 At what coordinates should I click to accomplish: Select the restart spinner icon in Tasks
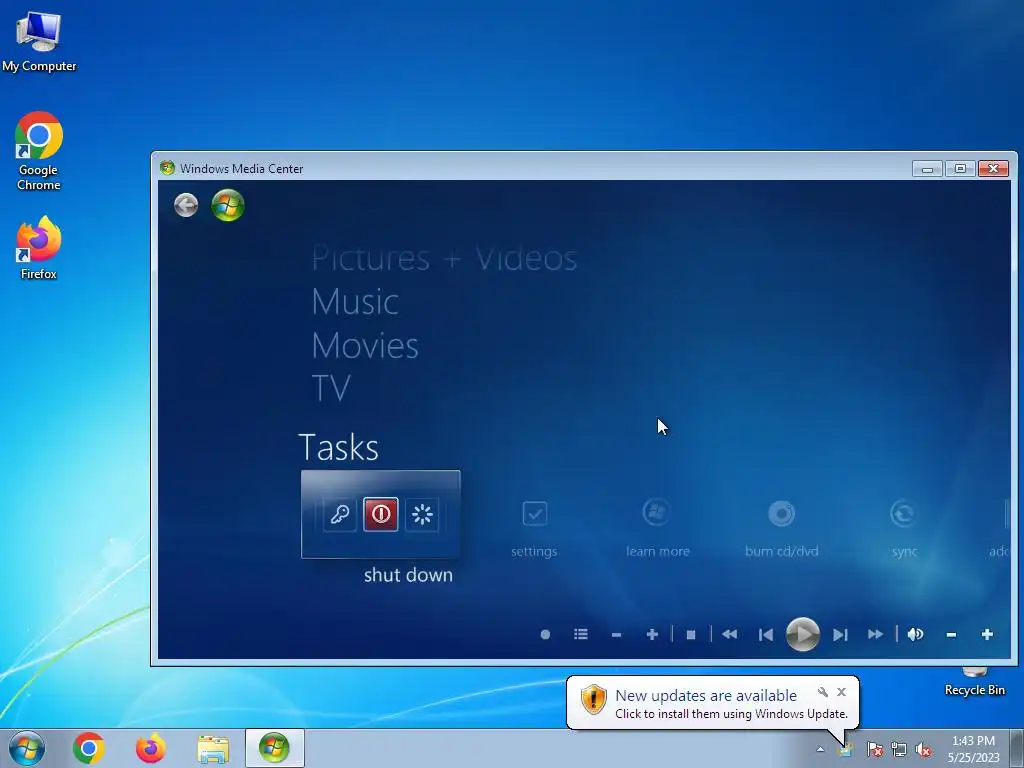422,515
